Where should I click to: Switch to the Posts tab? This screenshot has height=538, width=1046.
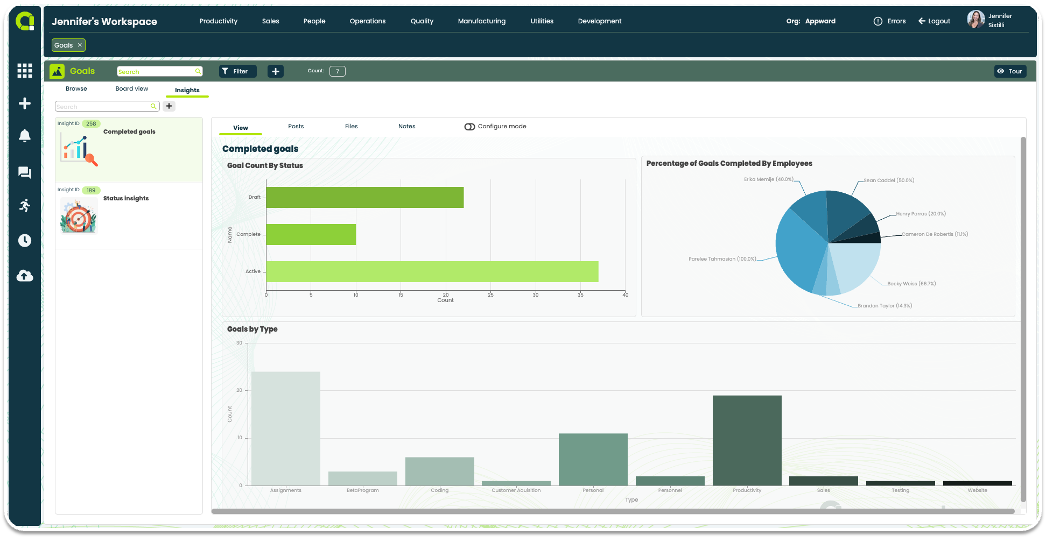point(296,126)
